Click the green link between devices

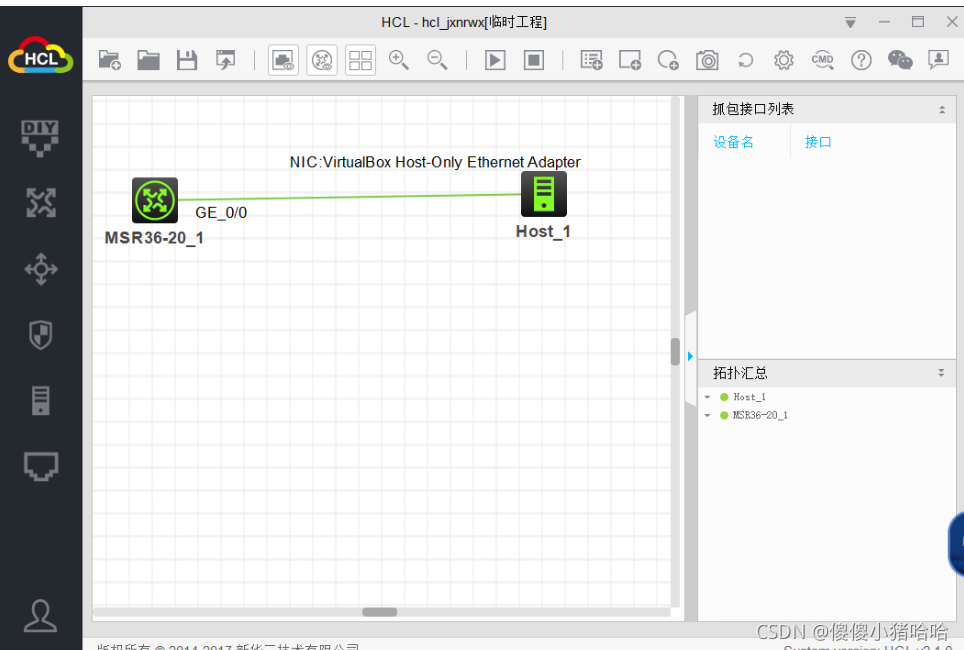[x=349, y=197]
